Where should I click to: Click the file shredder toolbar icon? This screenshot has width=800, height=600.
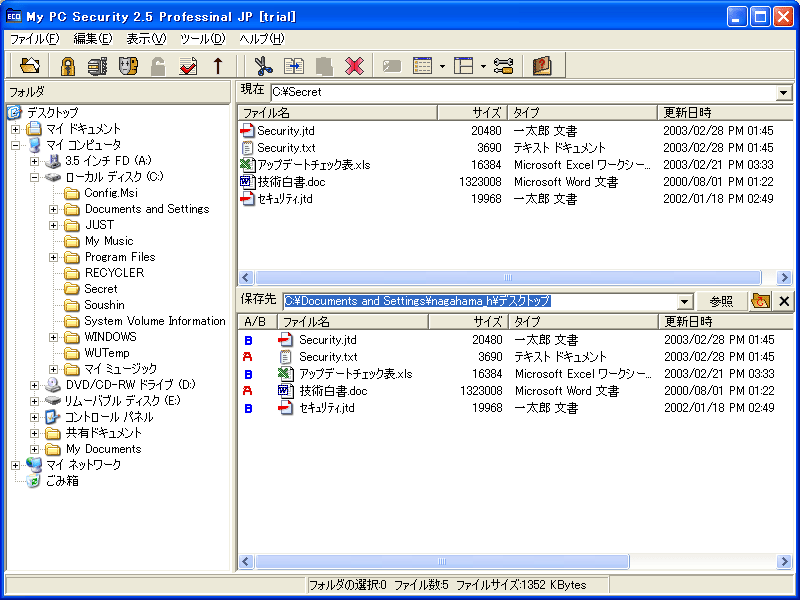pyautogui.click(x=97, y=66)
